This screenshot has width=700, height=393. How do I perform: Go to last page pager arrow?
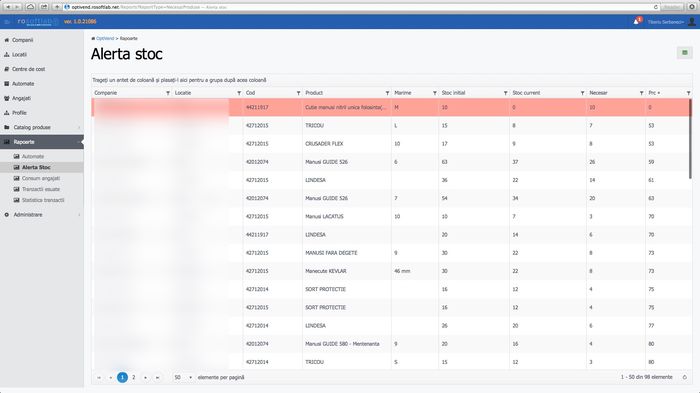click(x=157, y=377)
